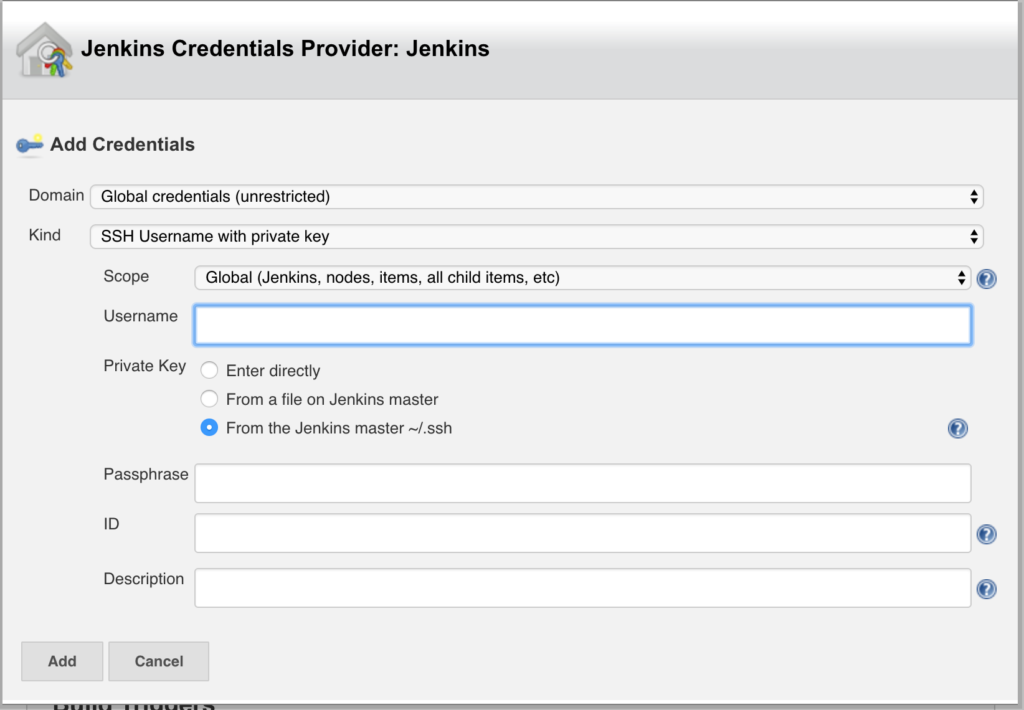Click the Jenkins Credentials Provider house icon
Viewport: 1024px width, 710px height.
coord(44,50)
